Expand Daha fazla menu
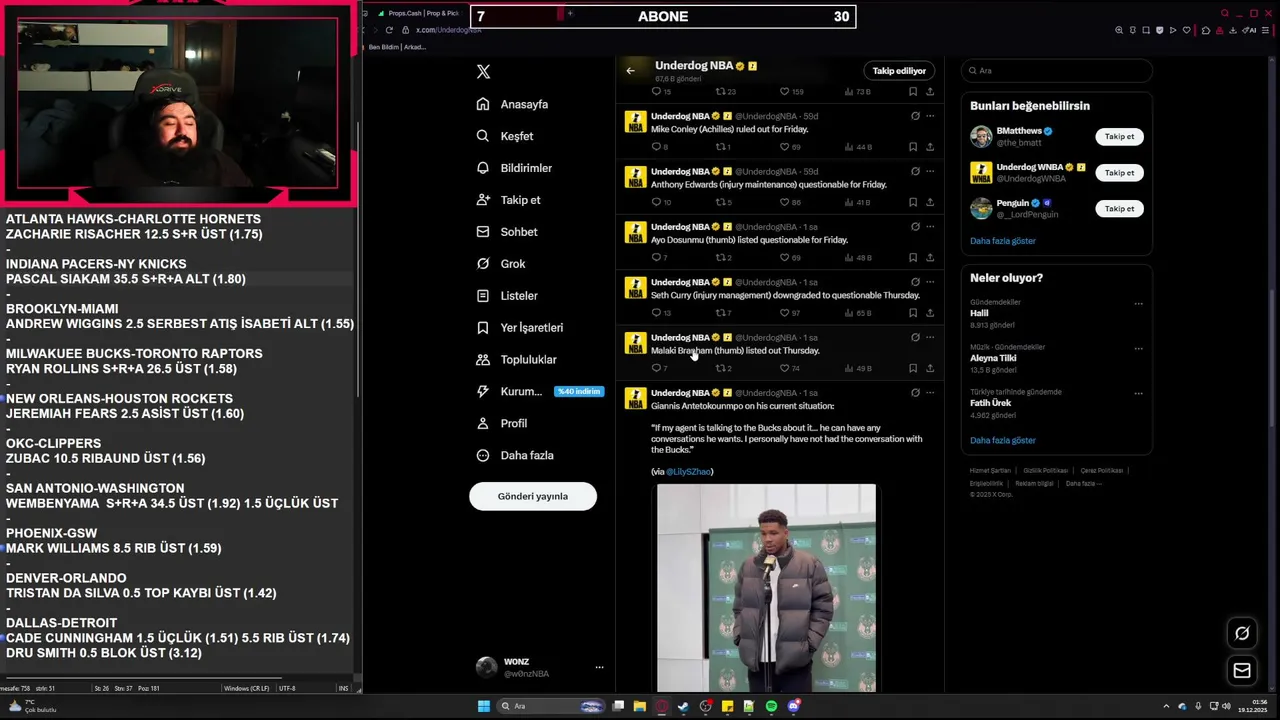The height and width of the screenshot is (720, 1280). click(514, 456)
